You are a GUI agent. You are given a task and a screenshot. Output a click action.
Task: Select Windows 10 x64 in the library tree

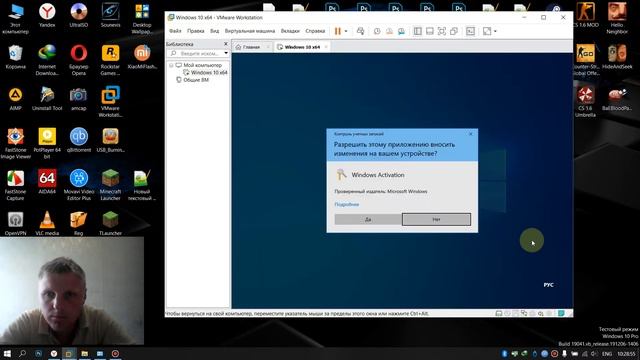pos(209,73)
